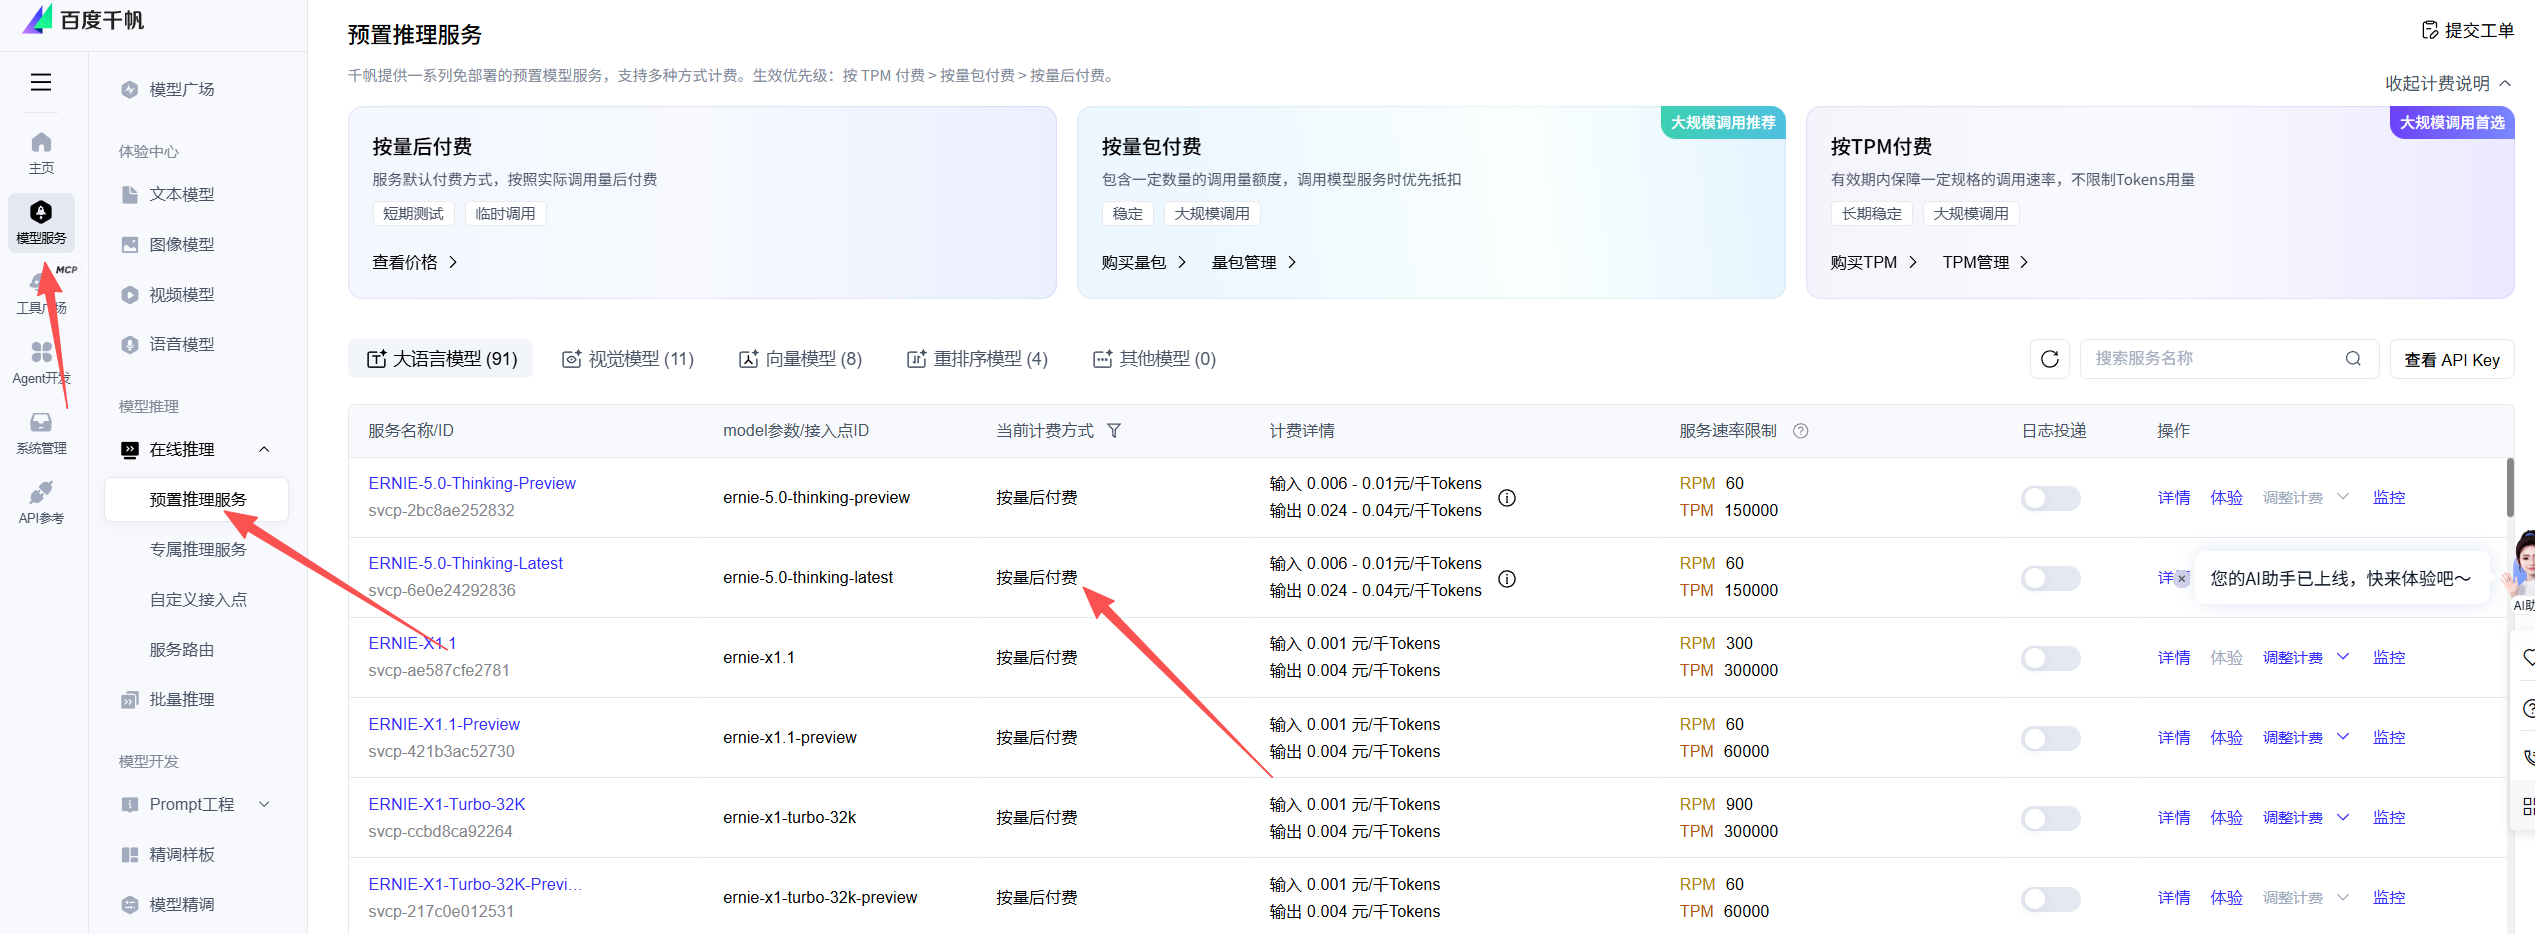Open the Agent开发 sidebar icon
The image size is (2535, 934).
tap(41, 362)
